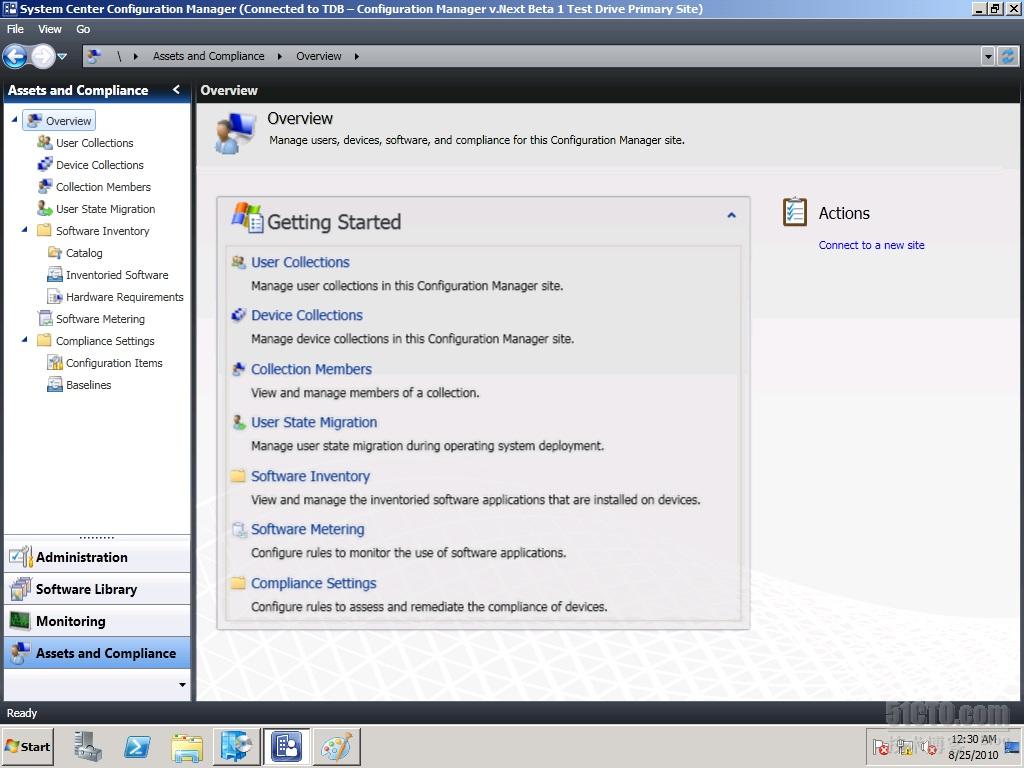Click the User State Migration tree icon
This screenshot has height=768, width=1024.
(44, 208)
